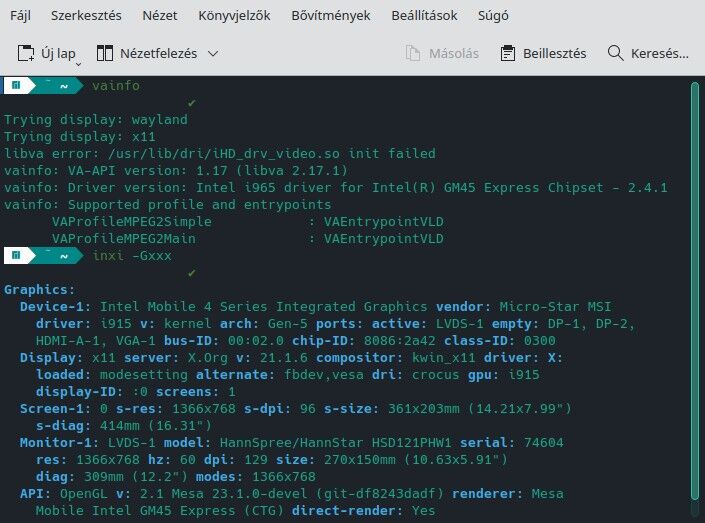The height and width of the screenshot is (523, 705).
Task: Click 'Supported profile and entrypoints' line
Action: [168, 205]
